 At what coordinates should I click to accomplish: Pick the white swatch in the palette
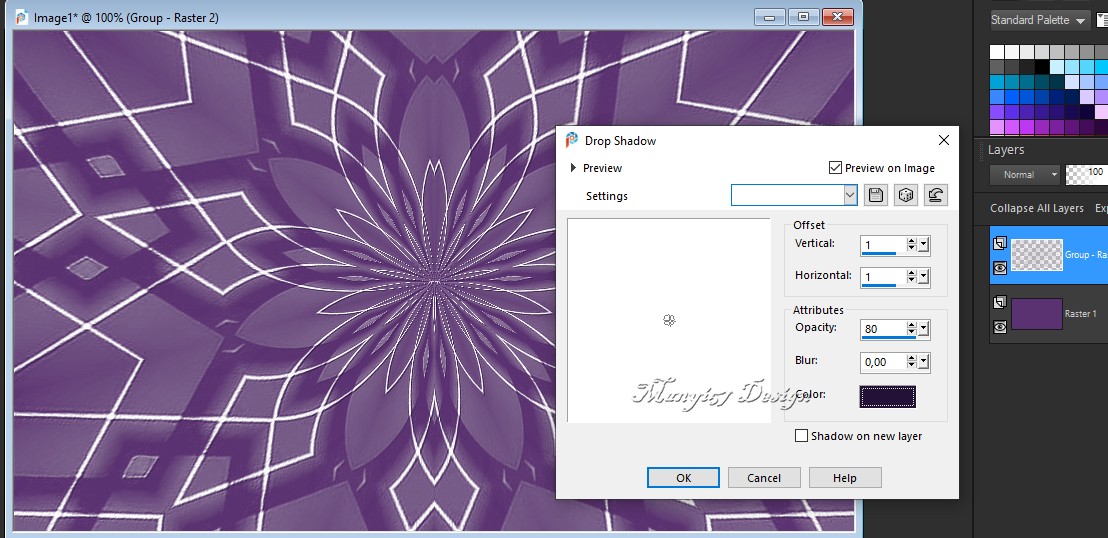[996, 52]
